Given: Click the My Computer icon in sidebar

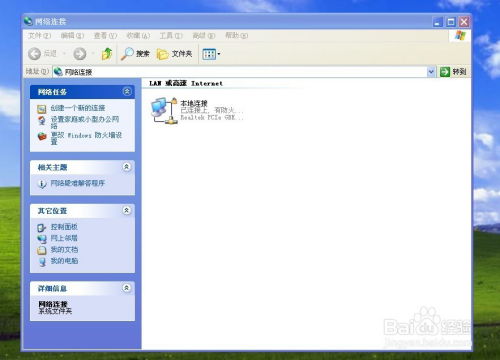Looking at the screenshot, I should click(42, 262).
